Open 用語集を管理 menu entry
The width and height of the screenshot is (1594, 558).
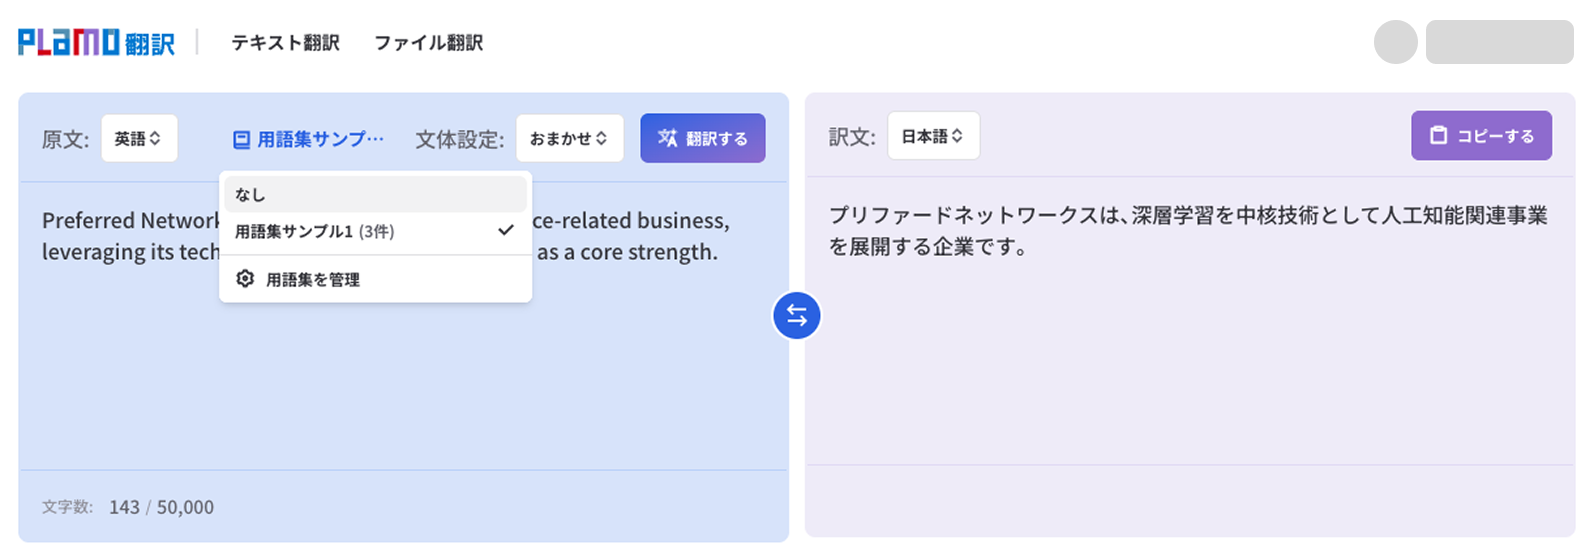point(312,280)
